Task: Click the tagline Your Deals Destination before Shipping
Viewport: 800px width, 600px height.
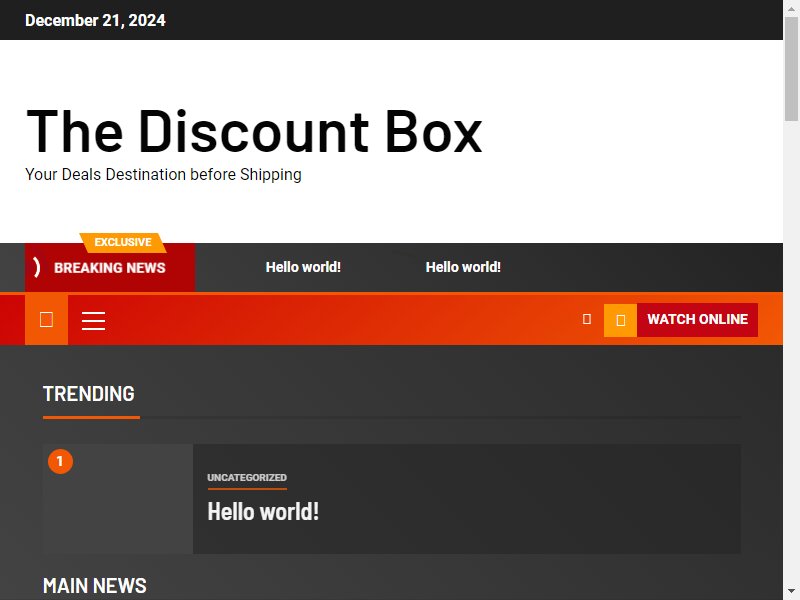Action: point(163,174)
